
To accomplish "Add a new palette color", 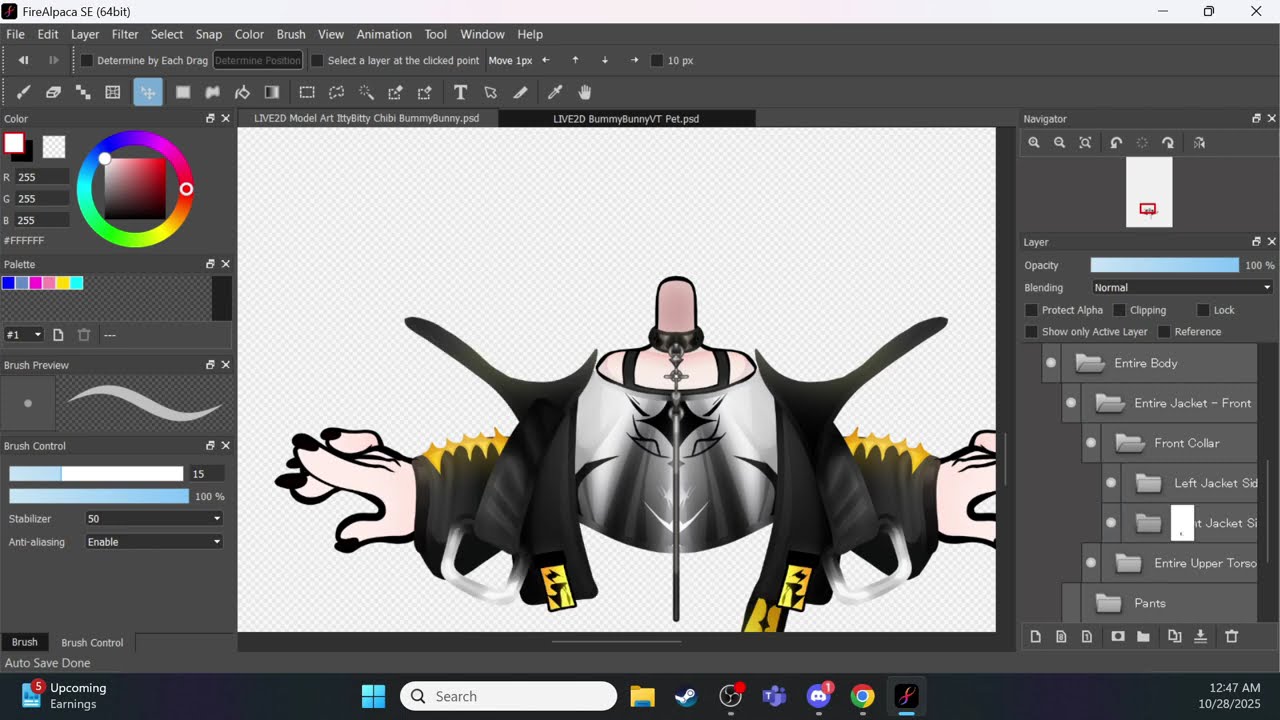I will click(x=58, y=335).
